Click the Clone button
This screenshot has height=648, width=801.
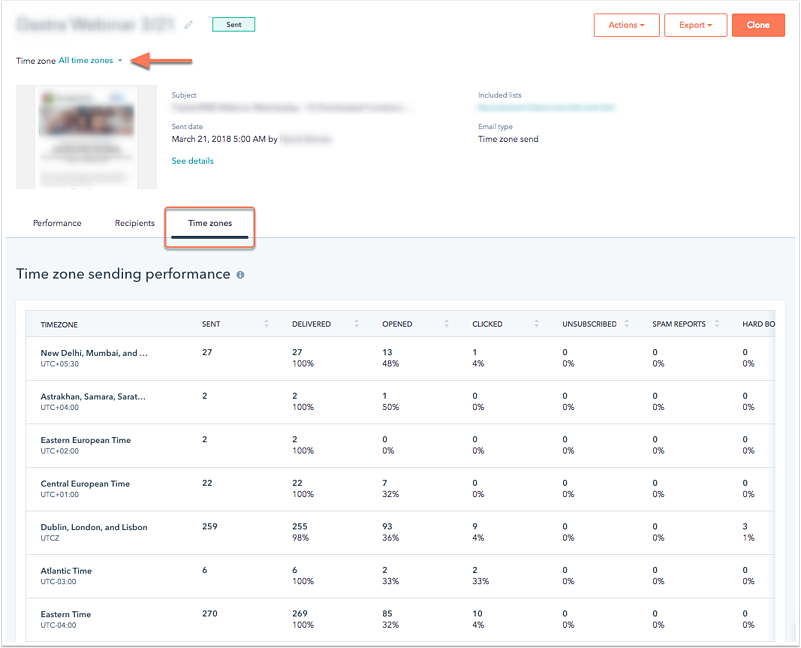758,25
